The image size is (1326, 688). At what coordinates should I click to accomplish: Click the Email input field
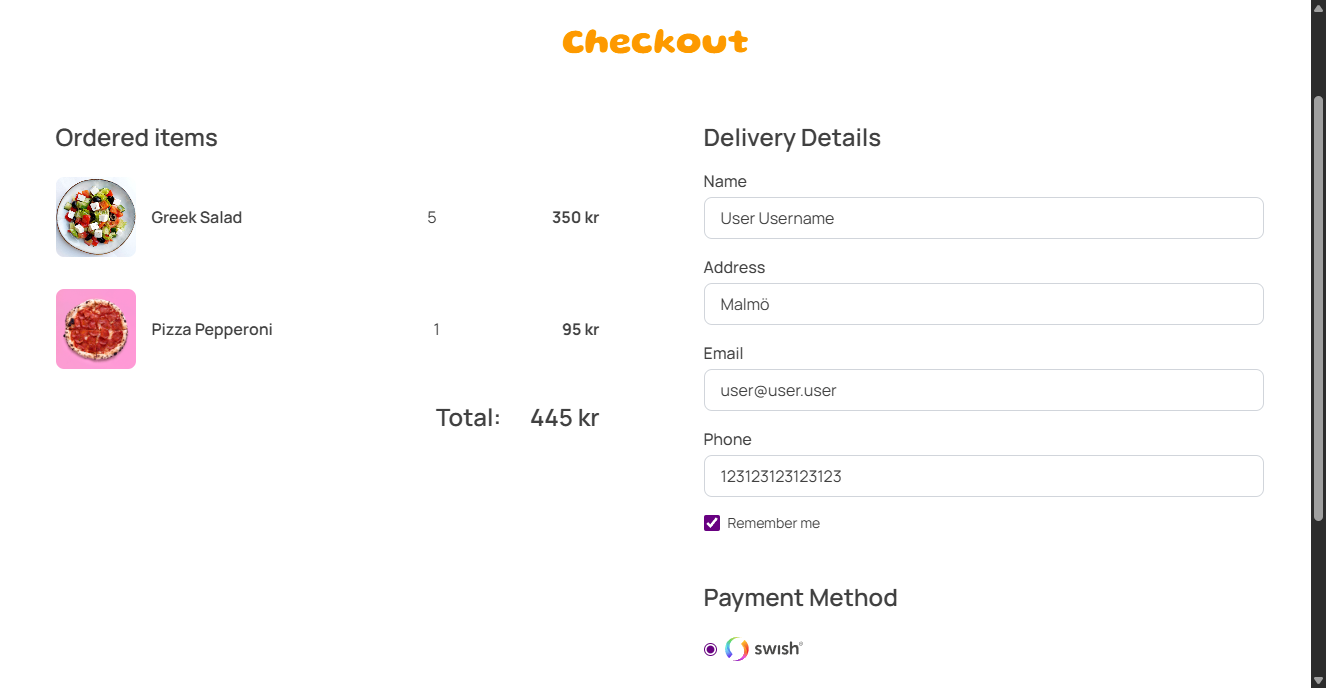984,390
